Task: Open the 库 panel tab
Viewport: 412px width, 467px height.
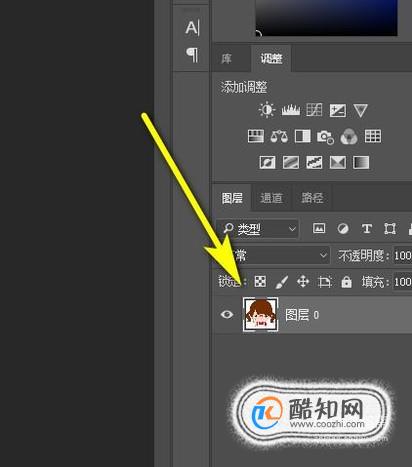Action: tap(227, 59)
